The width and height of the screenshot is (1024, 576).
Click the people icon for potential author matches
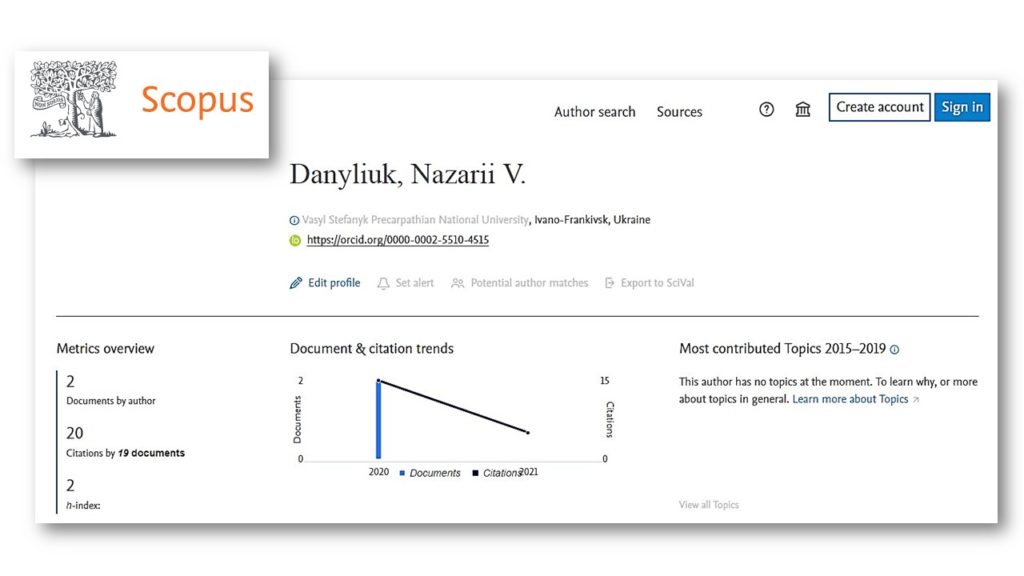457,283
